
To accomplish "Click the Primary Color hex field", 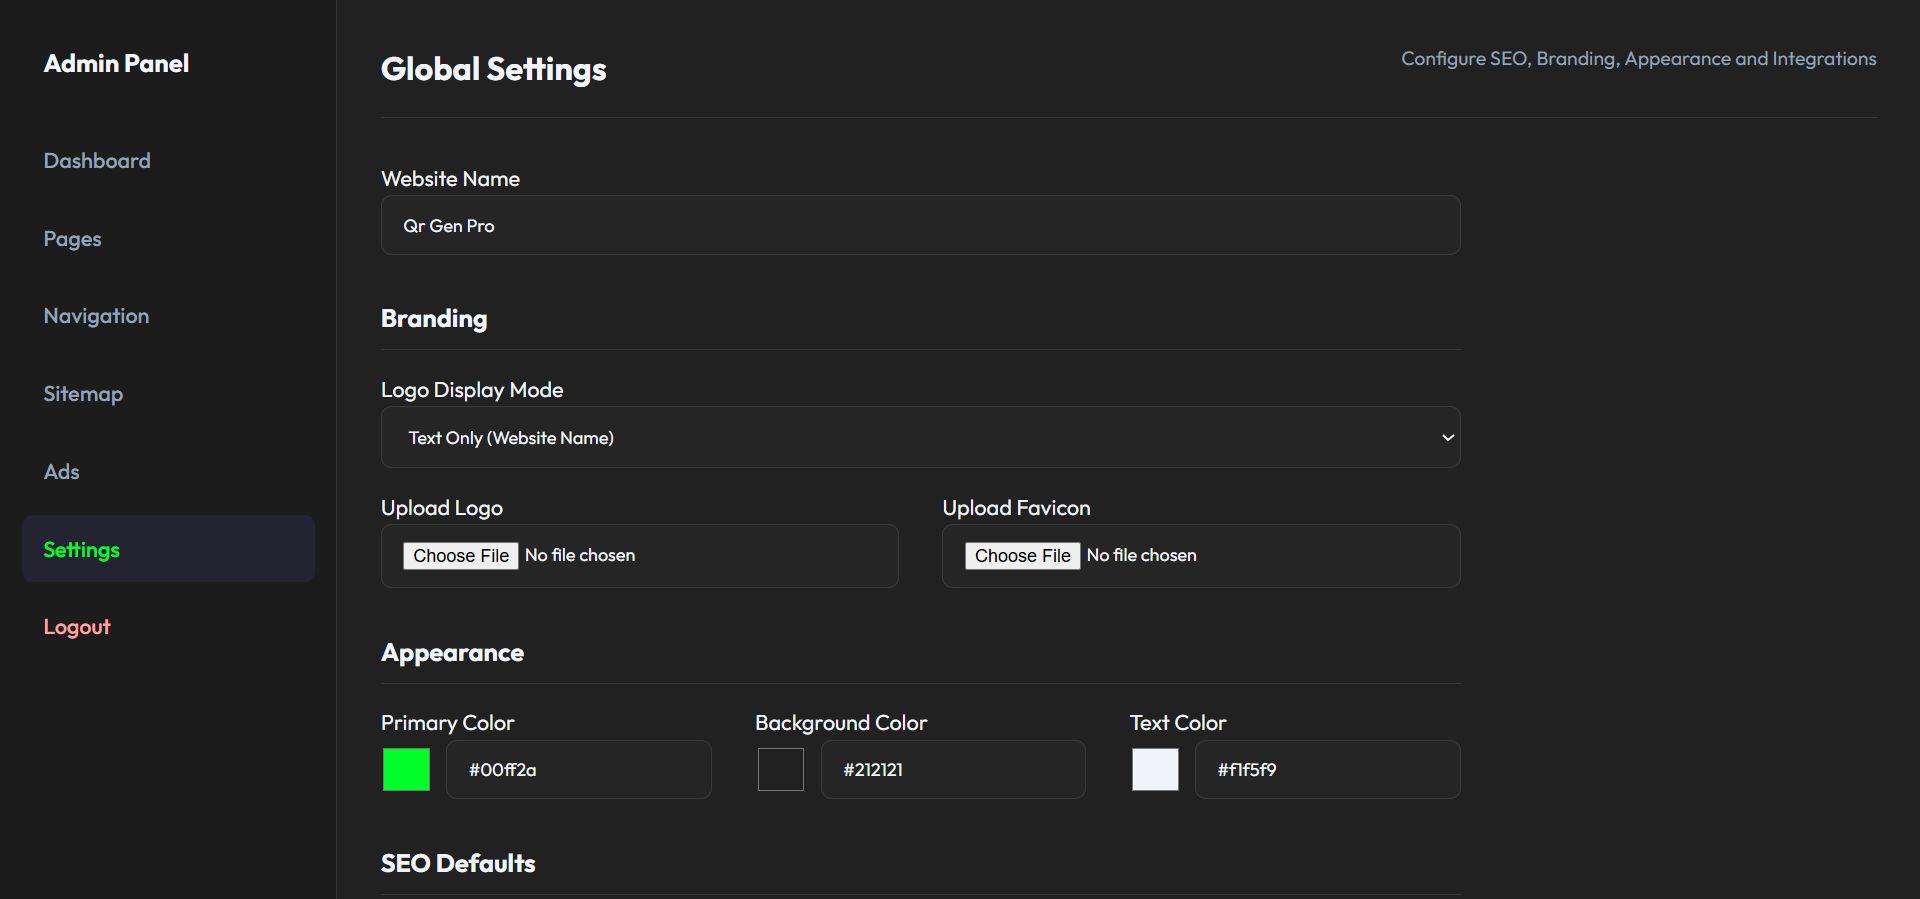I will [x=578, y=770].
